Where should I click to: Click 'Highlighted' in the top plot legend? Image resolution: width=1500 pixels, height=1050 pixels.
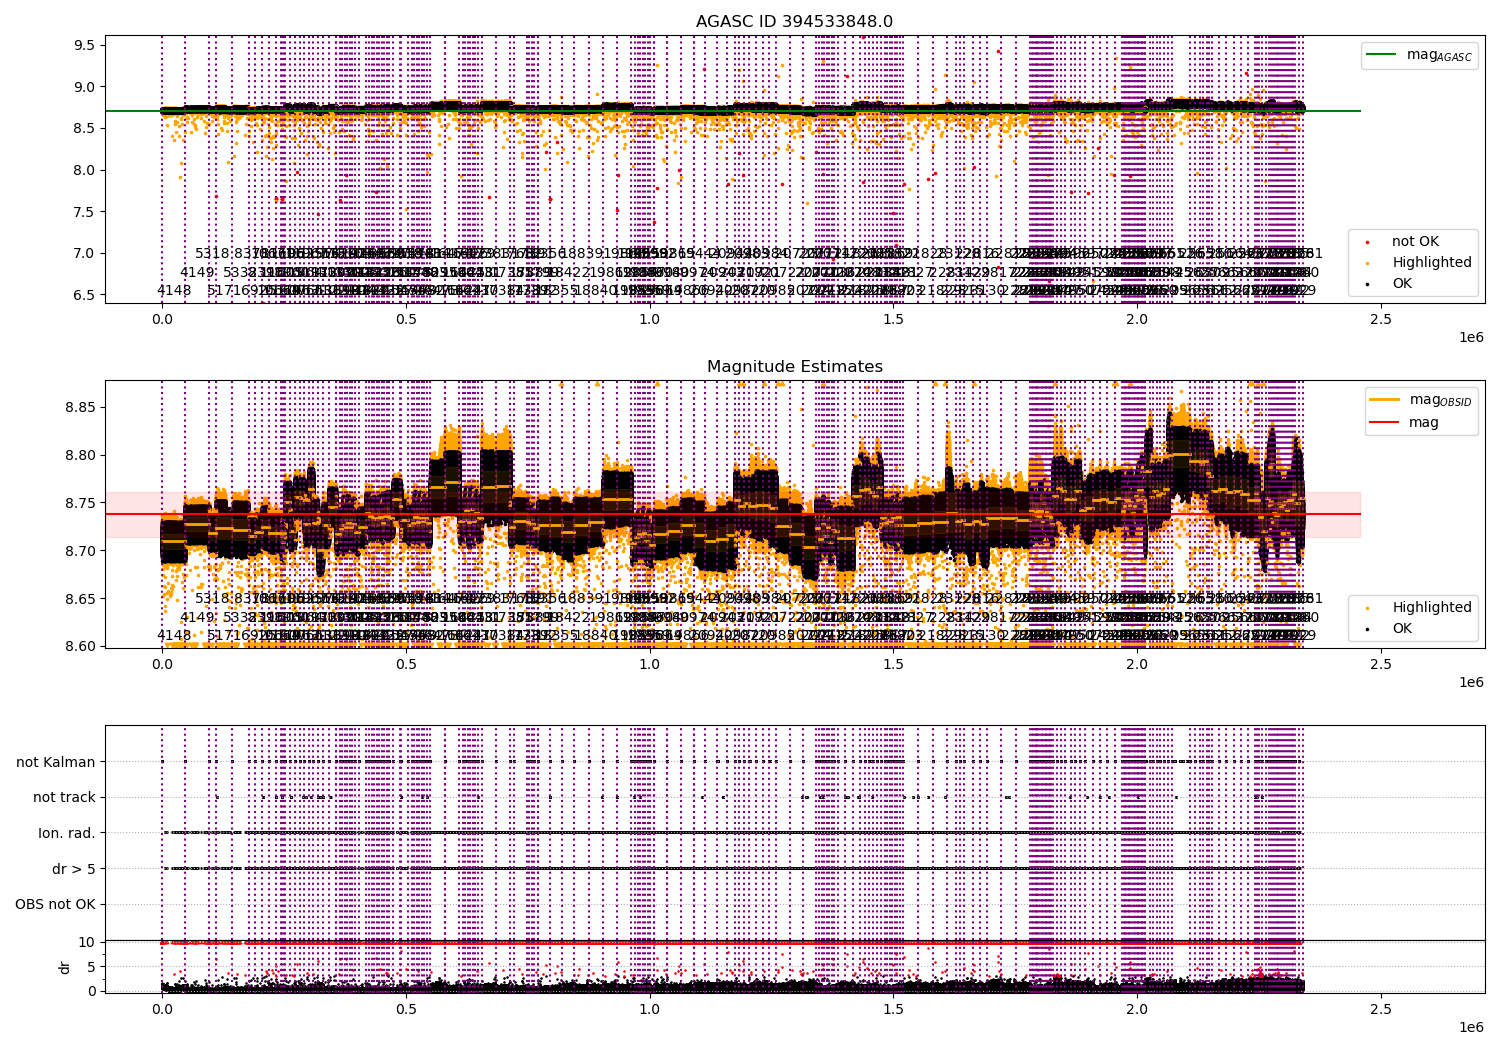click(x=1431, y=262)
